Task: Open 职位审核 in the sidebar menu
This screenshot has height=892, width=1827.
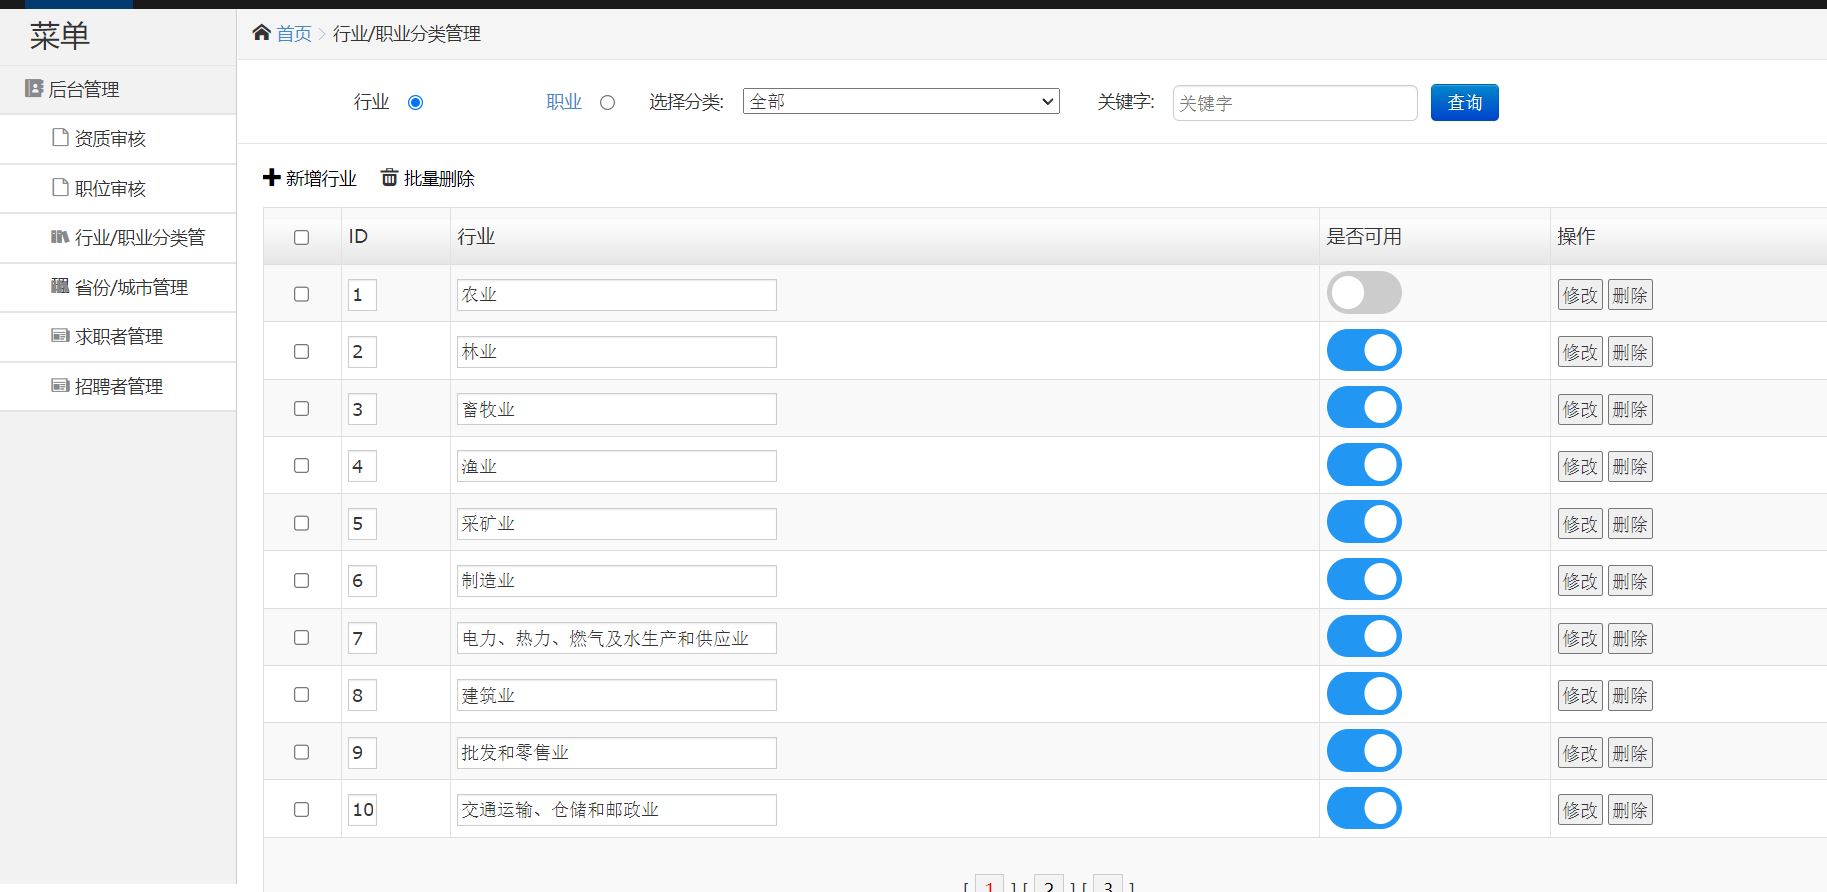Action: (x=118, y=188)
